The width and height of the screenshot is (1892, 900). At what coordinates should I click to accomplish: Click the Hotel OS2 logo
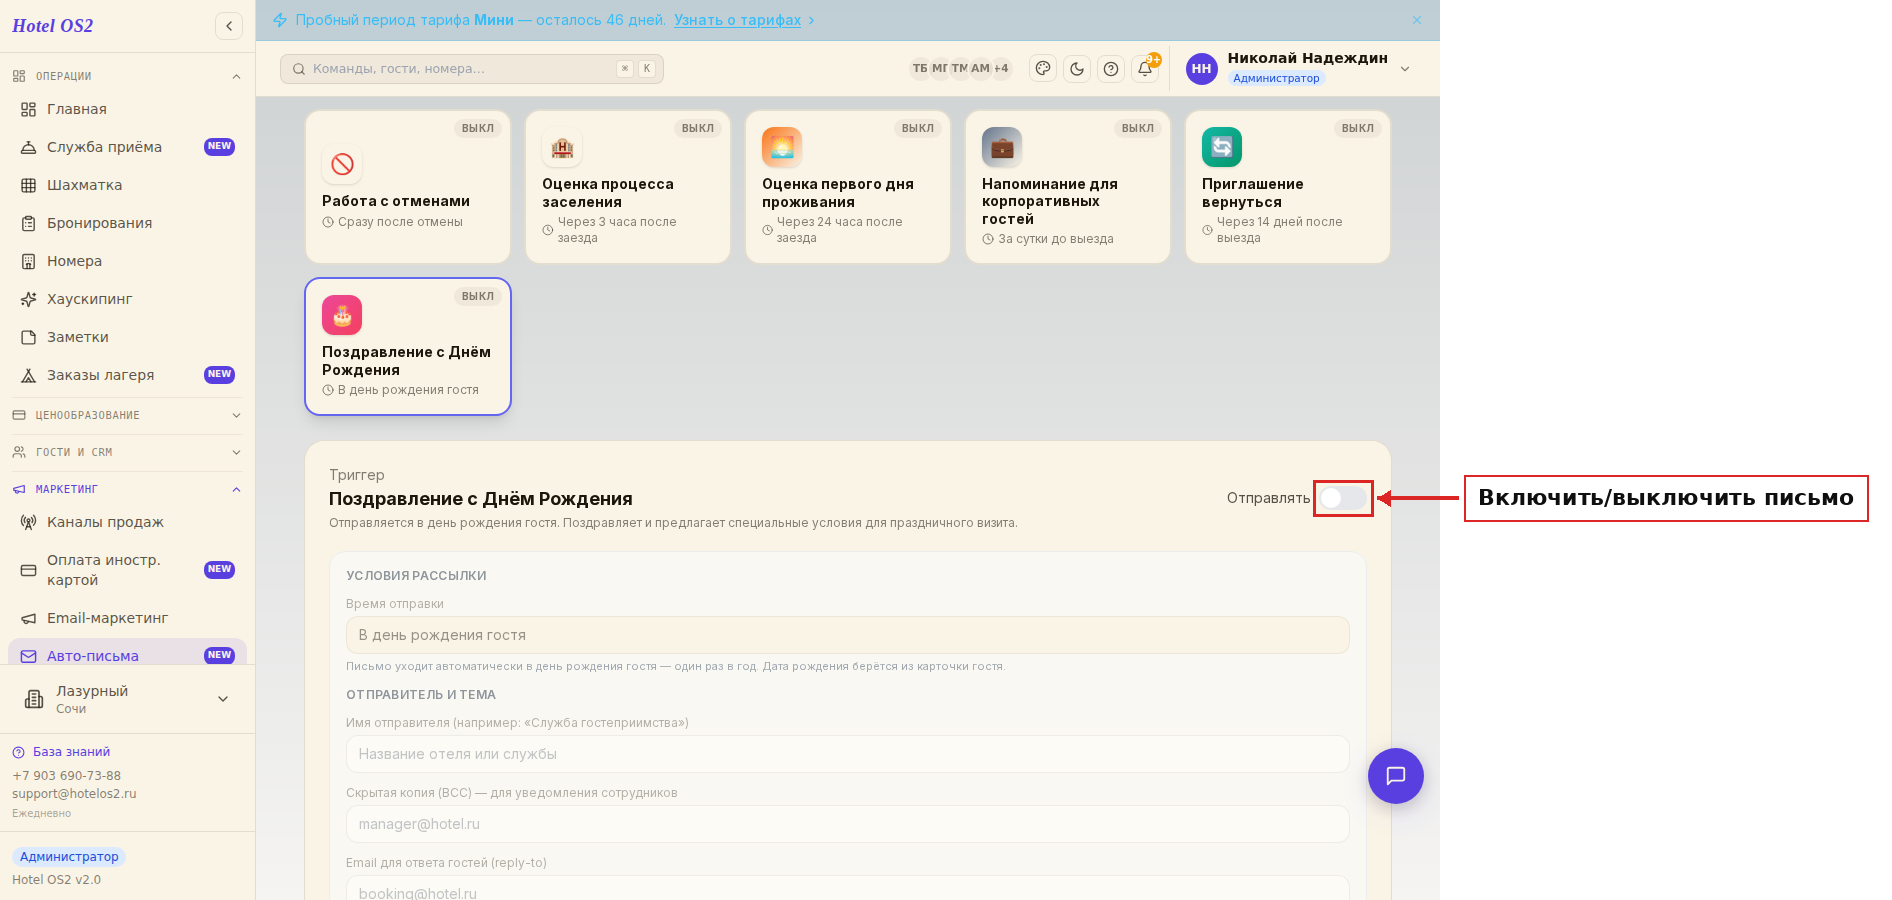[x=53, y=26]
